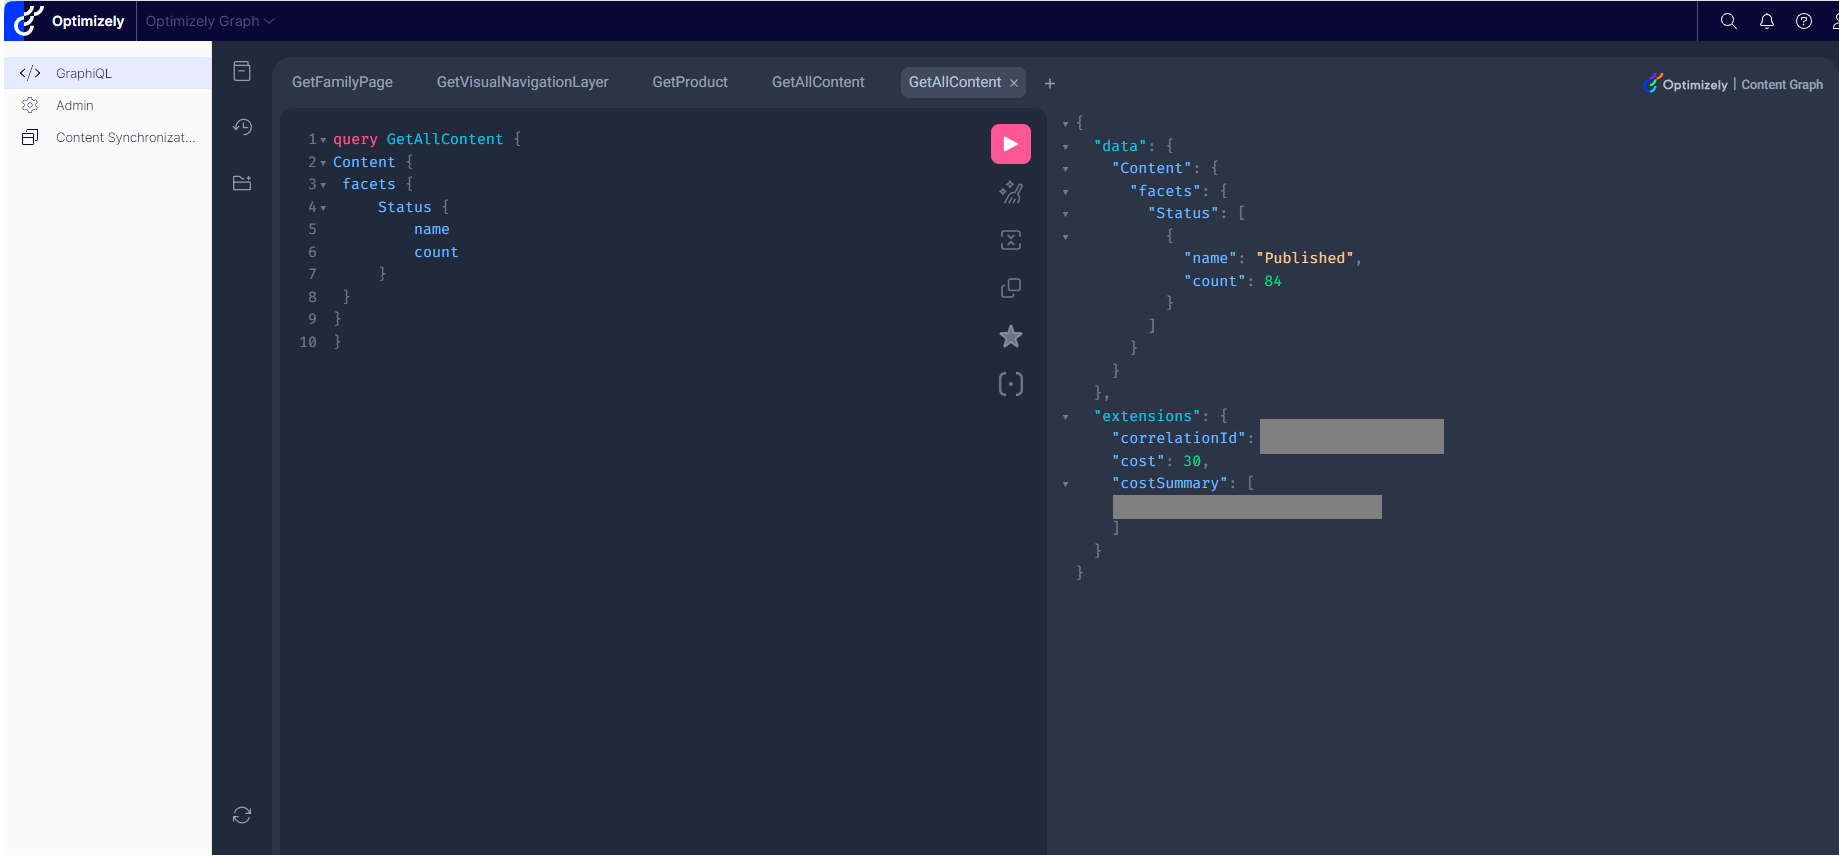
Task: Click the Re-fetch schema refresh icon
Action: tap(242, 815)
